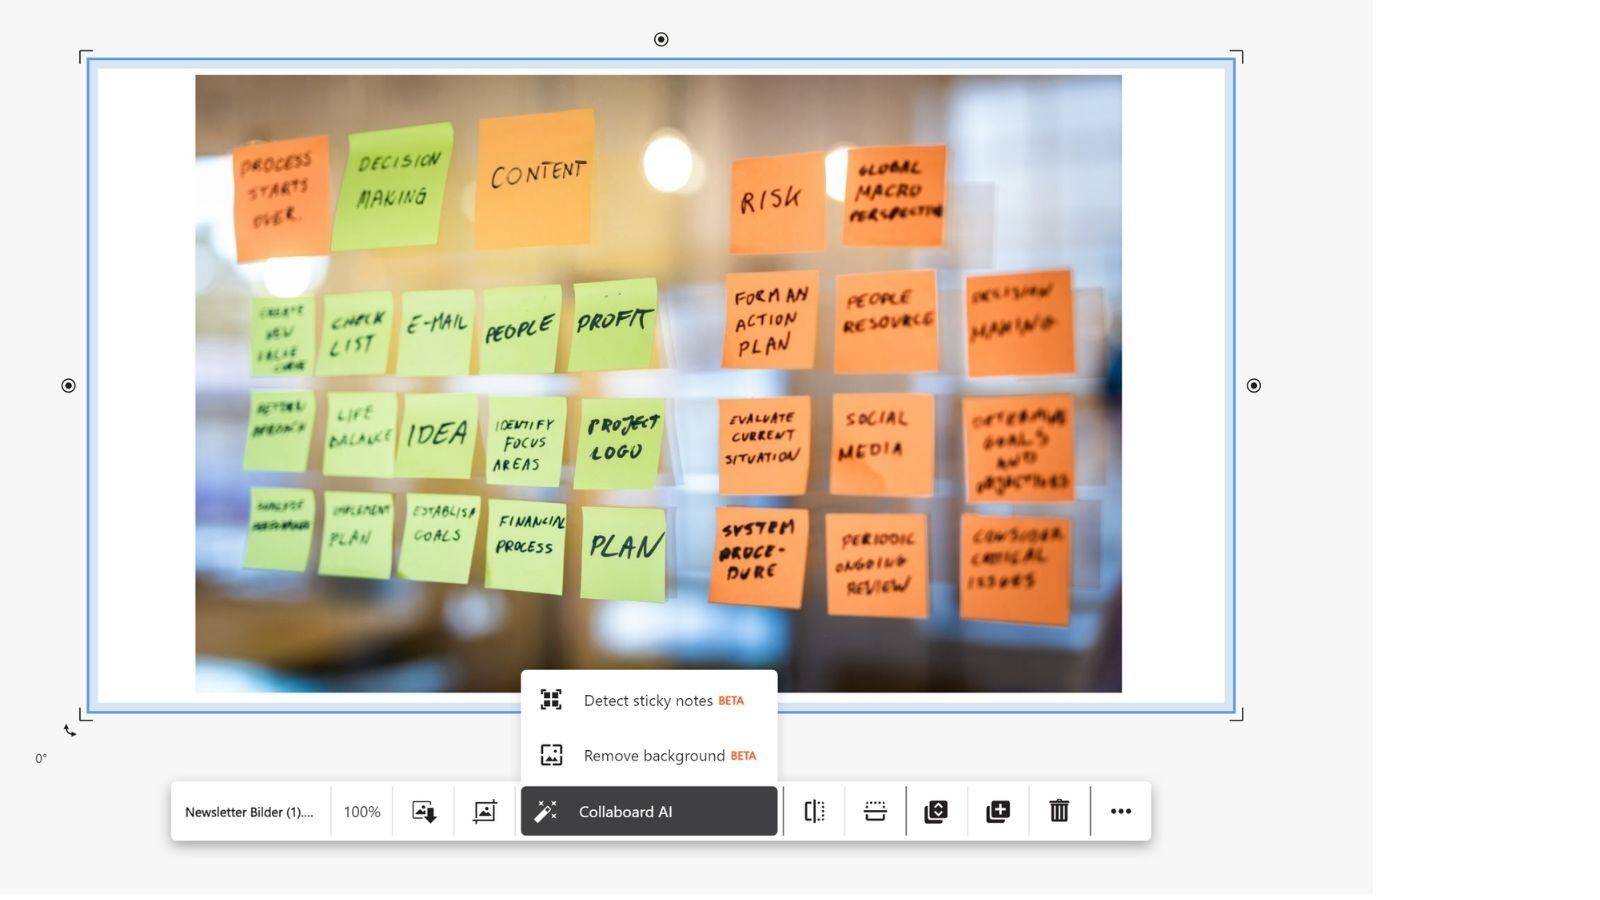Duplicate the image using the duplicate icon
The width and height of the screenshot is (1600, 900).
pyautogui.click(x=998, y=811)
